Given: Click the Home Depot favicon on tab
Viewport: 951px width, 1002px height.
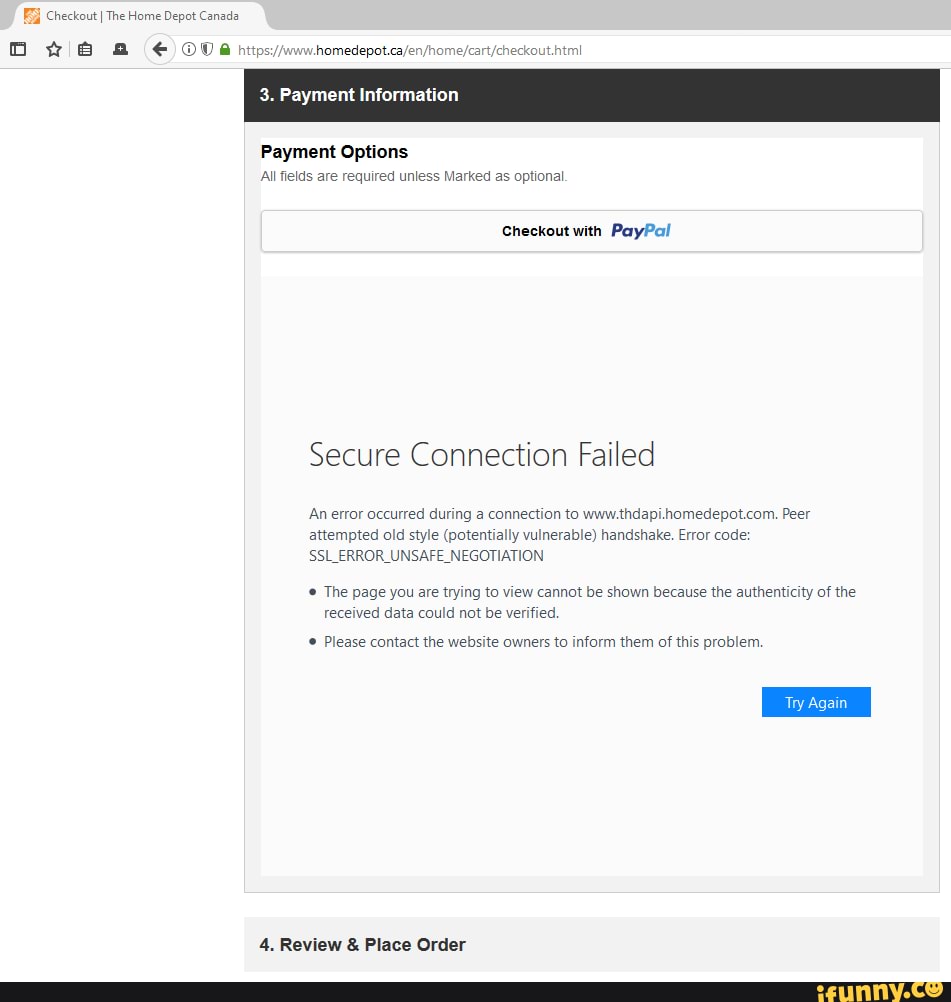Looking at the screenshot, I should click(31, 15).
